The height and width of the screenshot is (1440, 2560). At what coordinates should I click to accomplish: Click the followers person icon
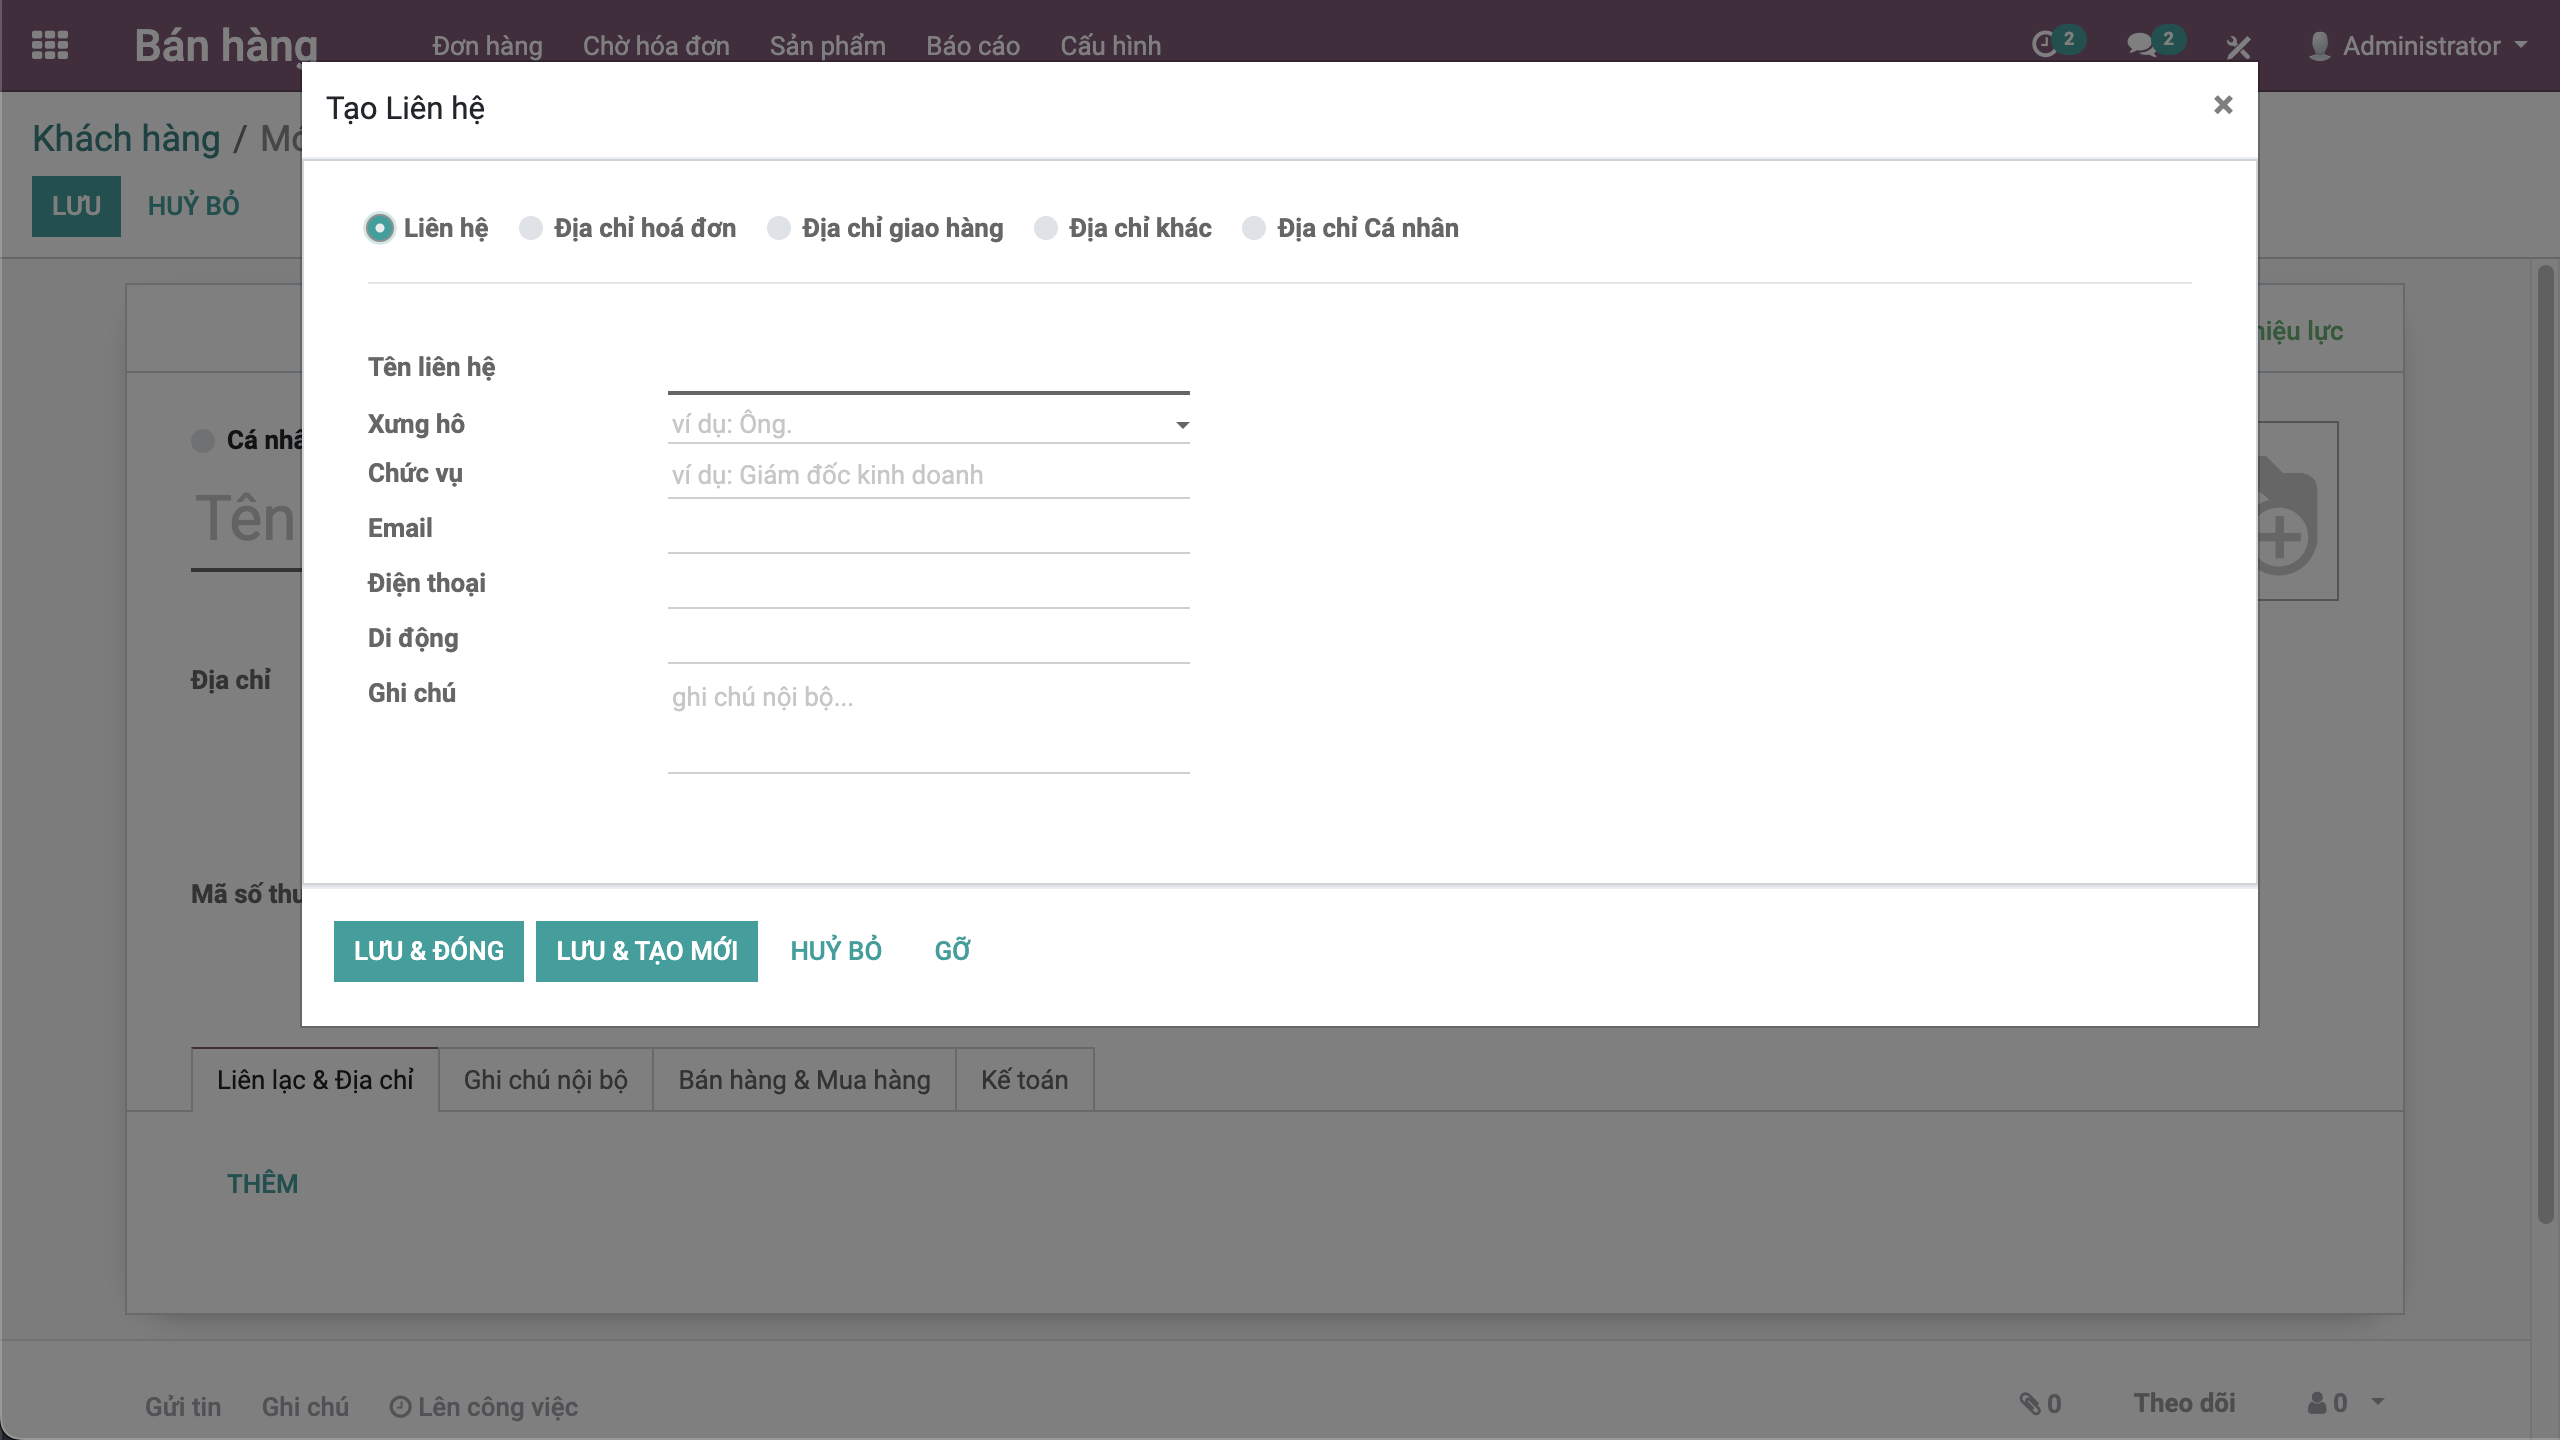click(2317, 1403)
